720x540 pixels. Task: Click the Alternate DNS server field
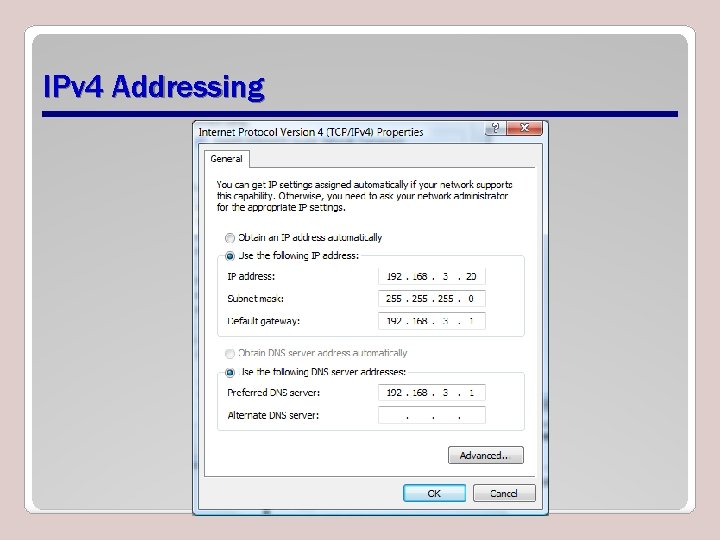click(x=432, y=415)
